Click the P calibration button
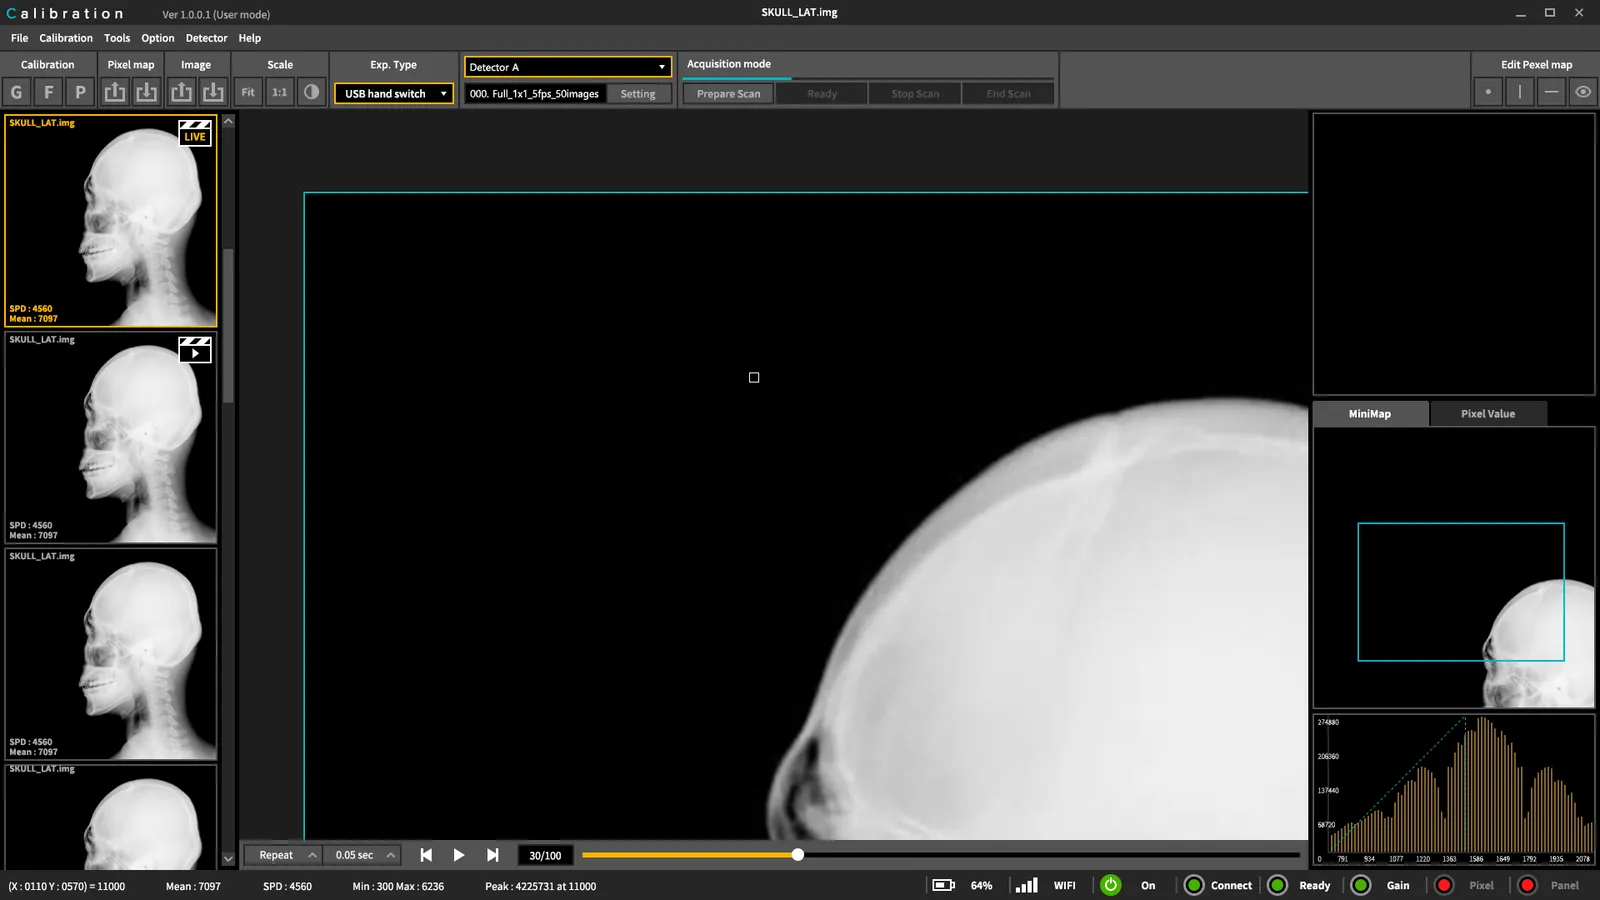Image resolution: width=1600 pixels, height=900 pixels. coord(81,92)
